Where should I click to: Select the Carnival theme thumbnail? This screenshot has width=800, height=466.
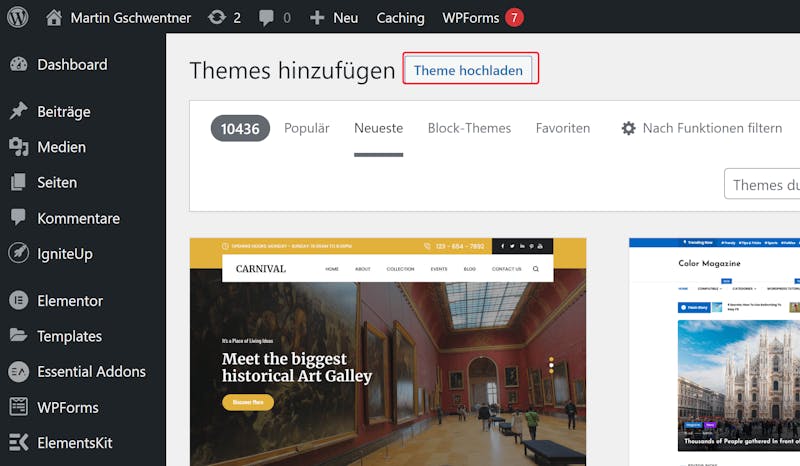coord(388,352)
